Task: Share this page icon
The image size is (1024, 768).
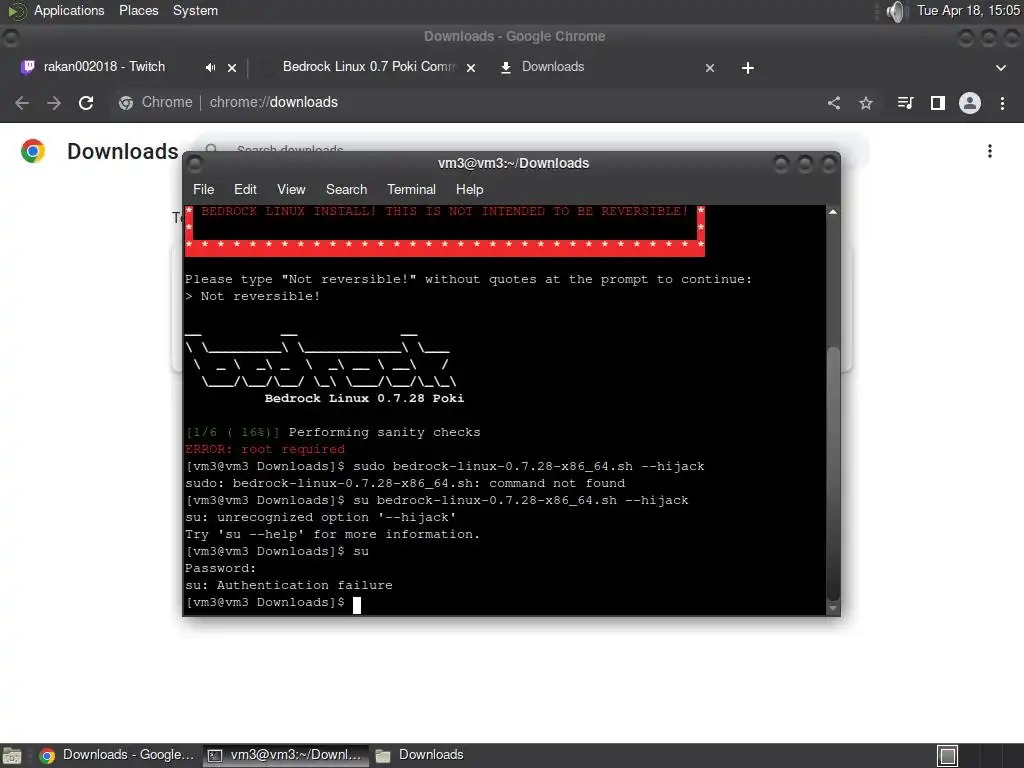Action: (x=834, y=103)
